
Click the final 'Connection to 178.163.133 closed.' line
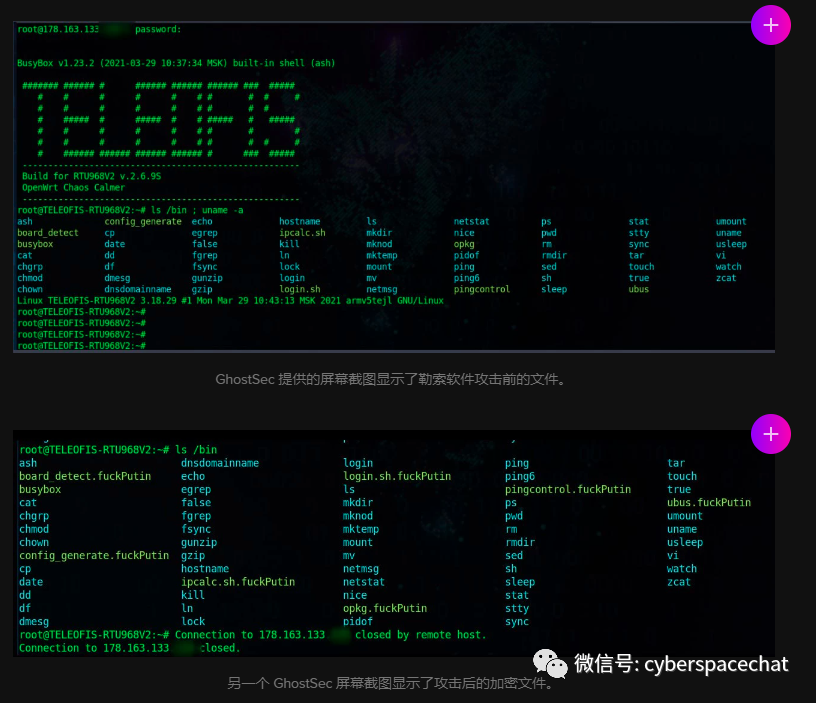click(130, 648)
